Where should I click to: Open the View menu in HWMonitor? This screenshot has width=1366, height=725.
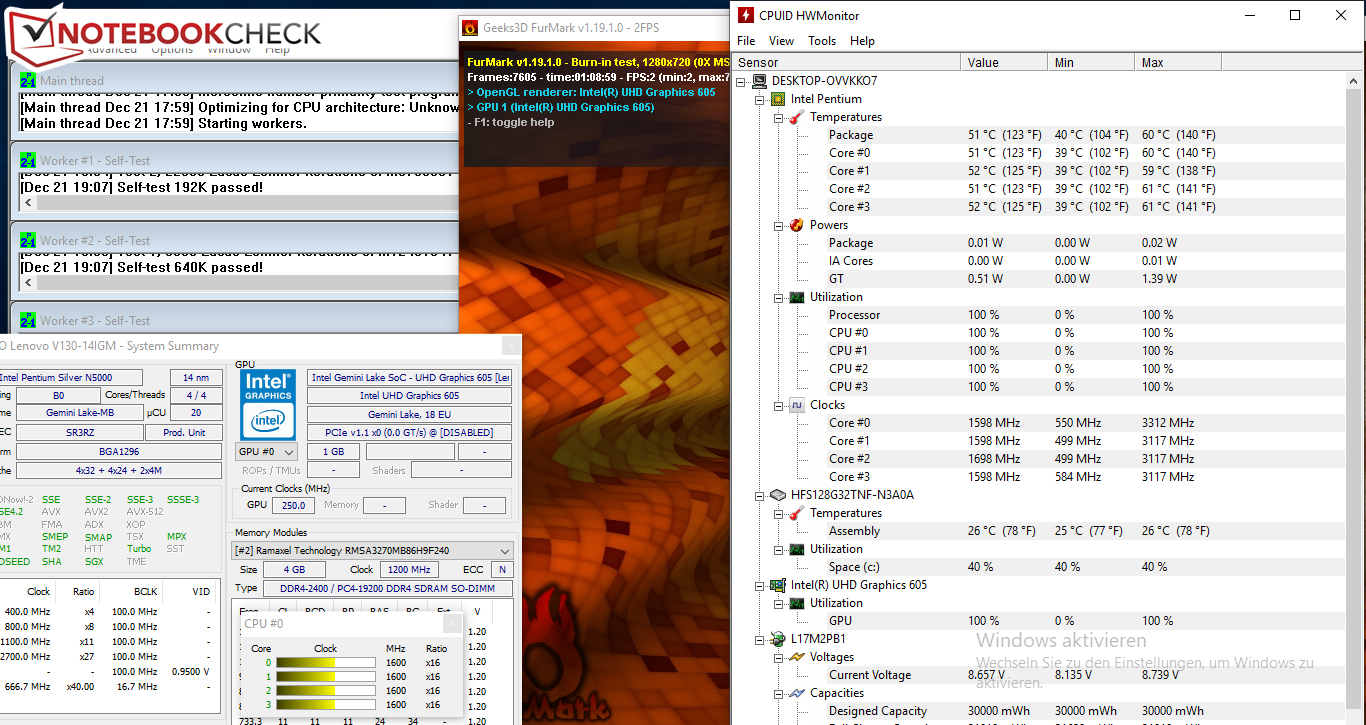pyautogui.click(x=781, y=41)
